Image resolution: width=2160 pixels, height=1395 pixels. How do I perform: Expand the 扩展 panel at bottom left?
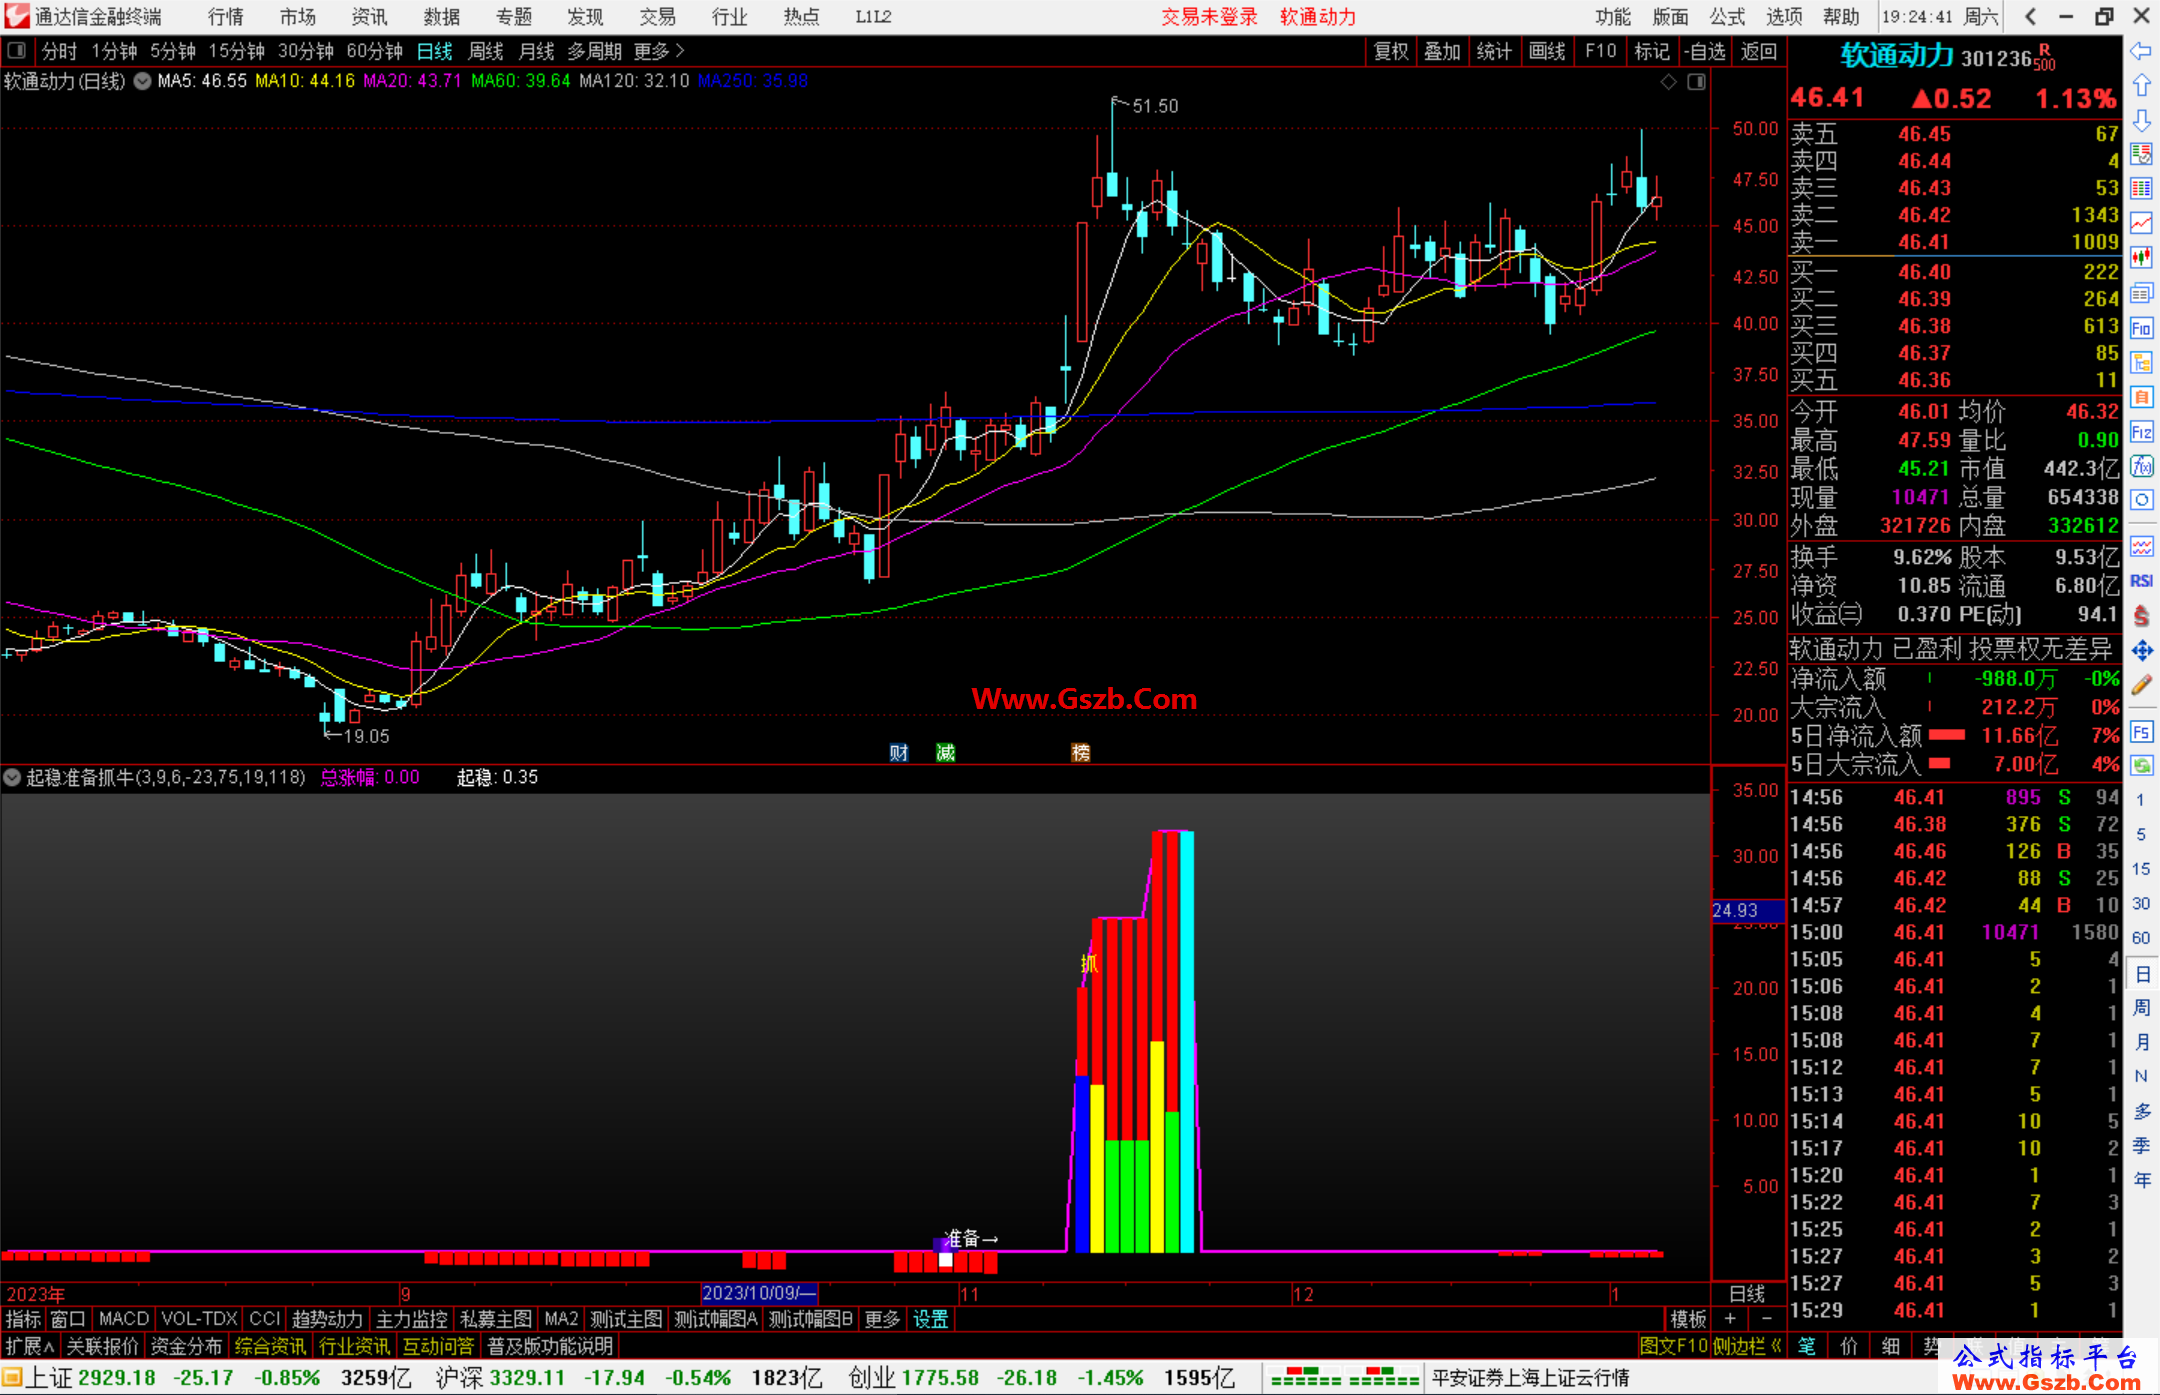tap(30, 1346)
